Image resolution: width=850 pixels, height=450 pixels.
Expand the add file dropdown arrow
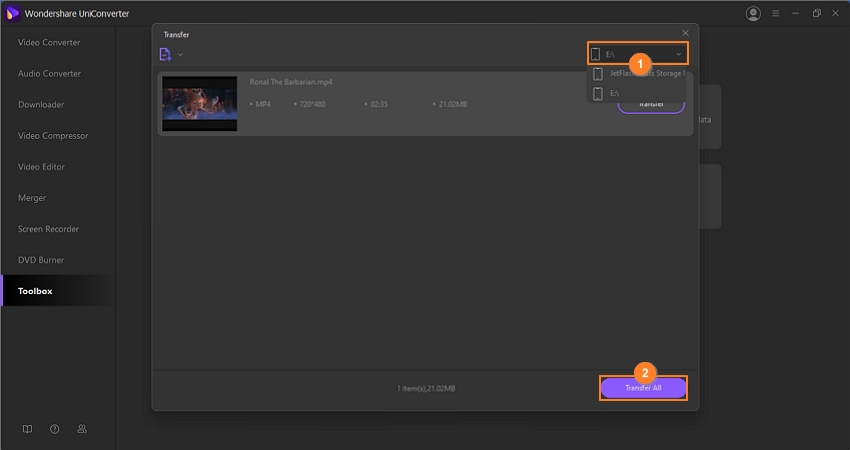[181, 54]
